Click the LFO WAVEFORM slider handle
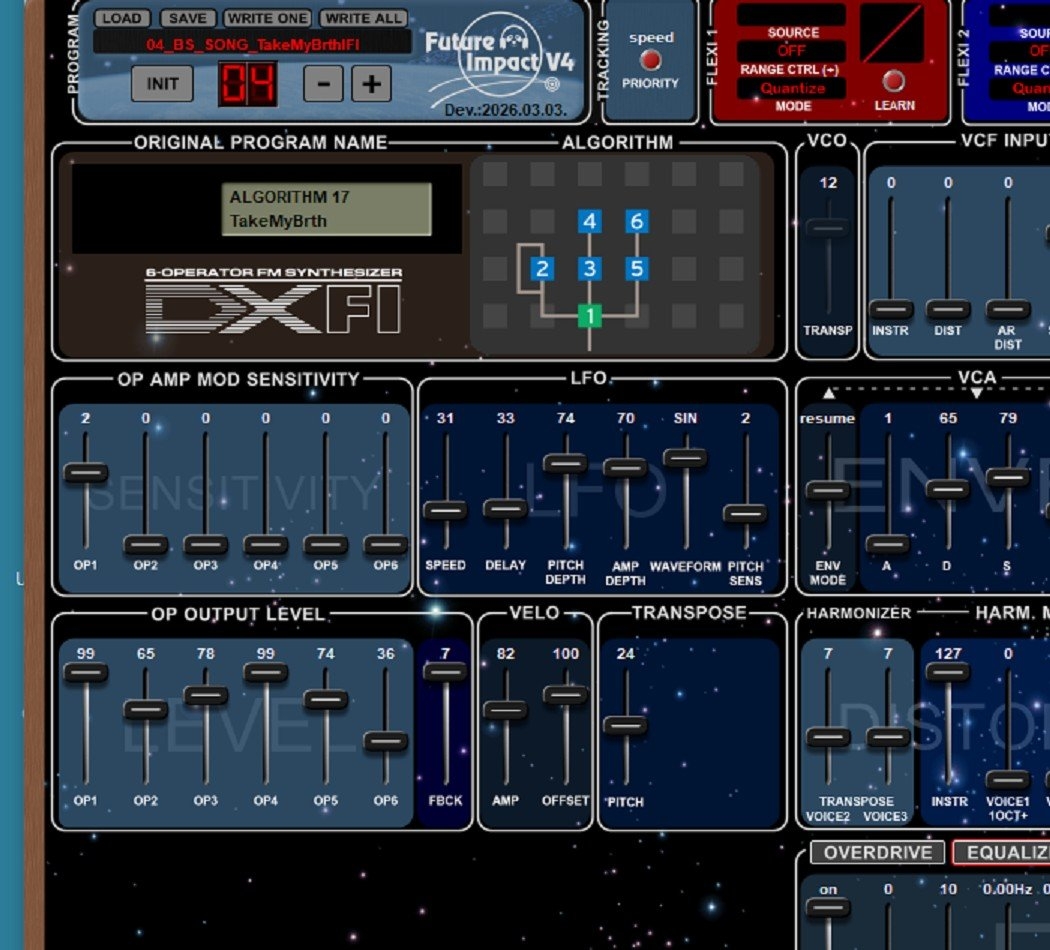This screenshot has height=950, width=1050. click(685, 458)
